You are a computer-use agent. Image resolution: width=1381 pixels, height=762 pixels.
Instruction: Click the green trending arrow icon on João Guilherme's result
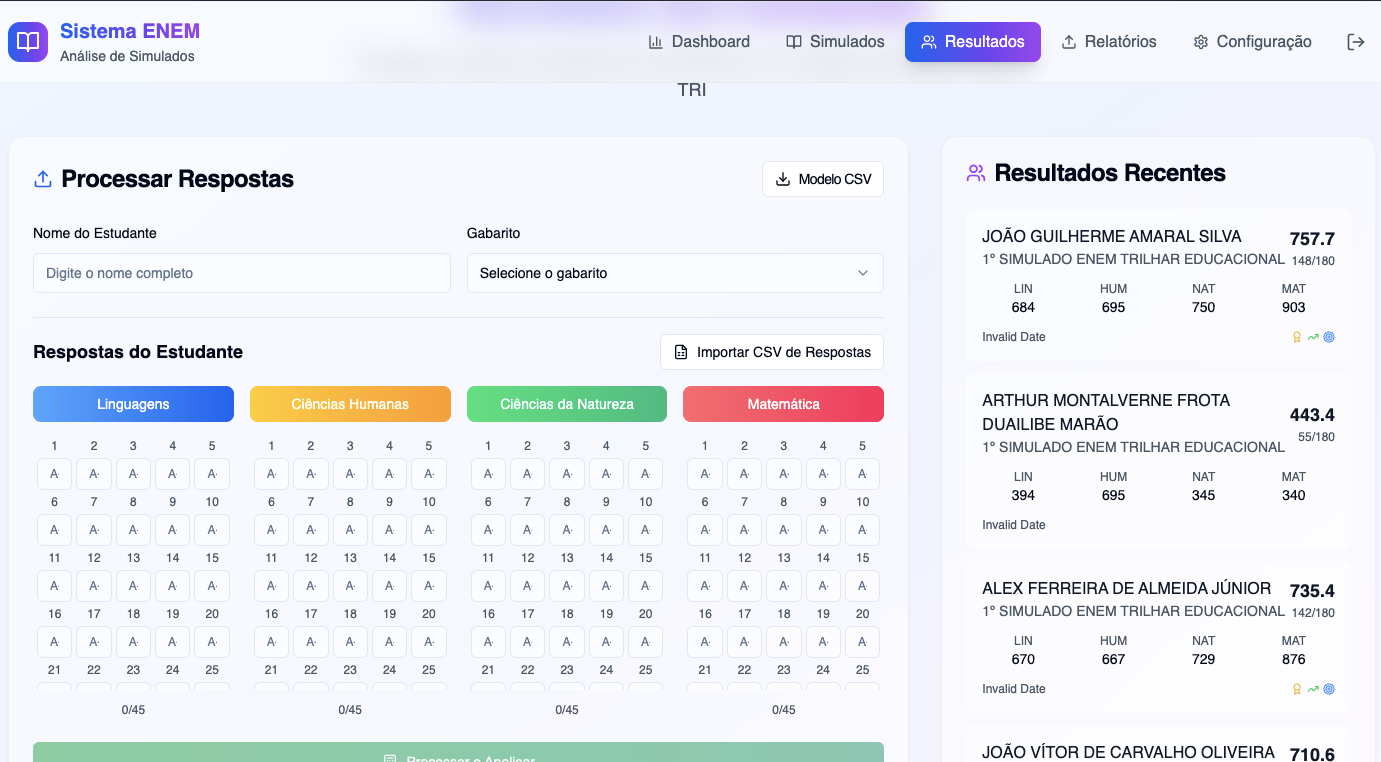click(x=1313, y=337)
